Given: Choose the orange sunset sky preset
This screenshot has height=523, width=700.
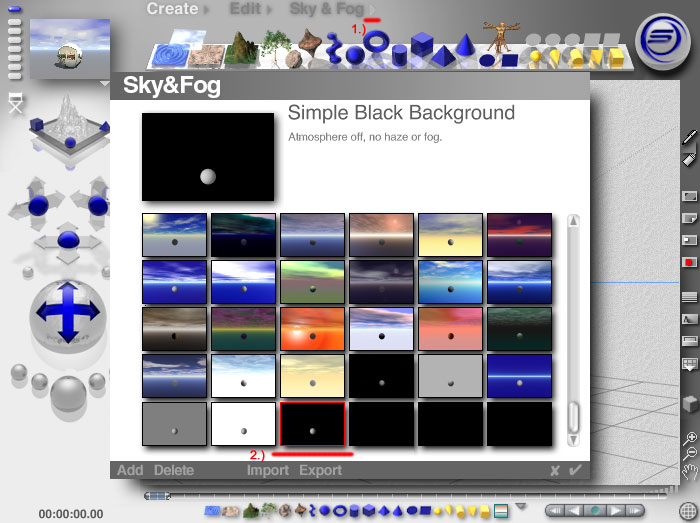Looking at the screenshot, I should click(313, 329).
